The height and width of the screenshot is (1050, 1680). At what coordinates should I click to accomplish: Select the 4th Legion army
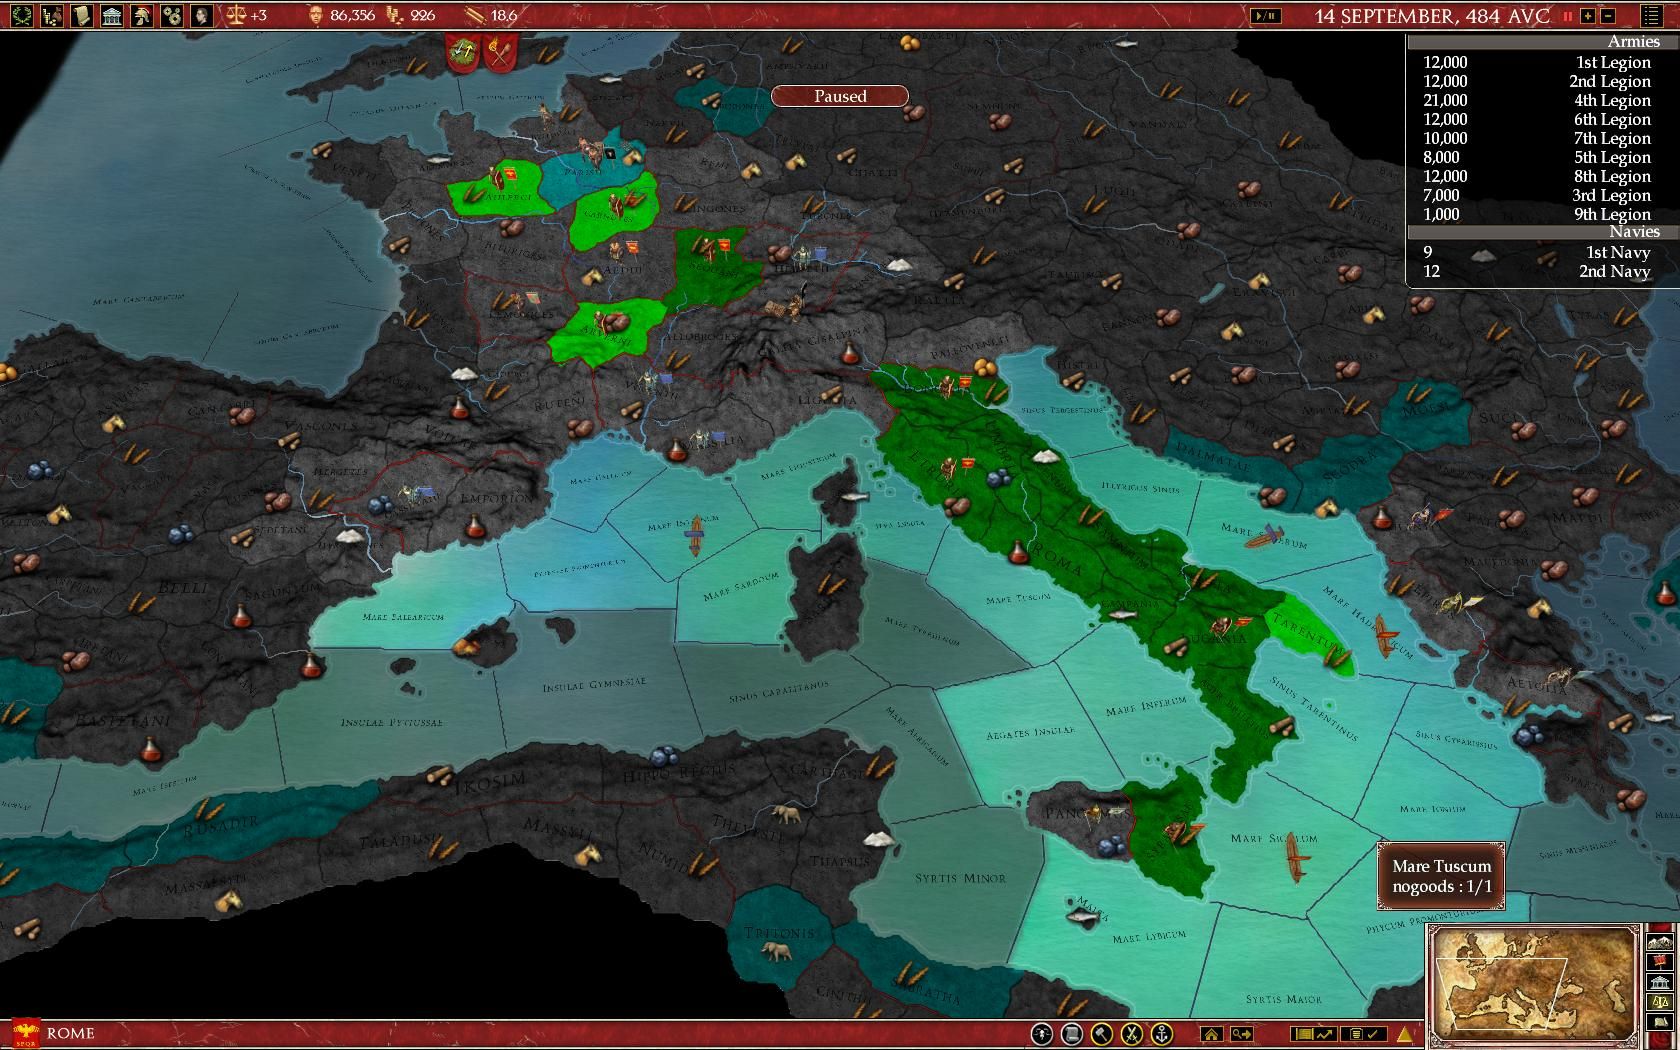[1537, 100]
